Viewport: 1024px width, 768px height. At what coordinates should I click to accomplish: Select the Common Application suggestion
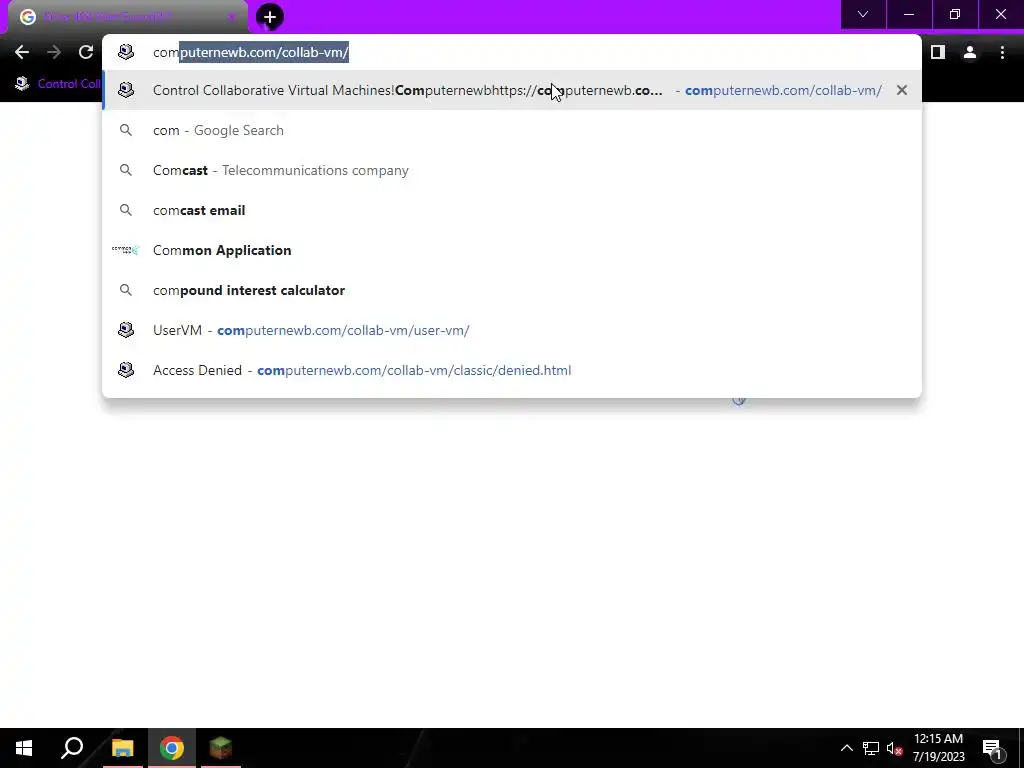pos(512,250)
